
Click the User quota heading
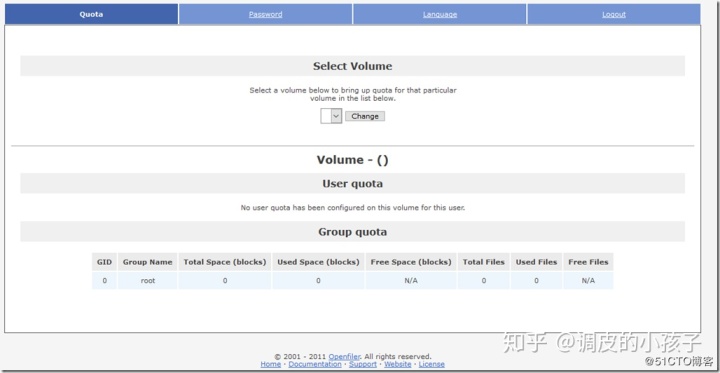pyautogui.click(x=353, y=184)
